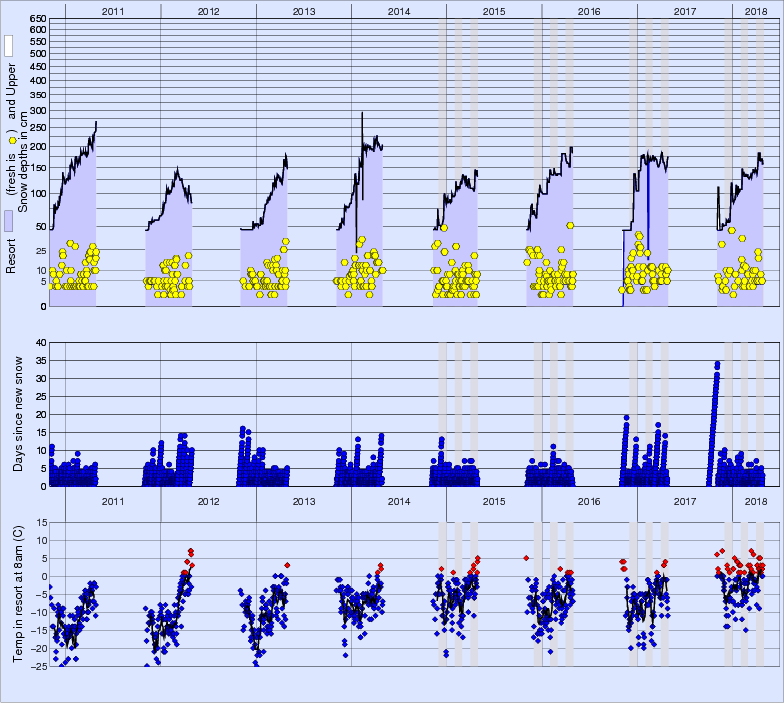The image size is (784, 703).
Task: Click the 2012 label below the days chart
Action: 208,500
